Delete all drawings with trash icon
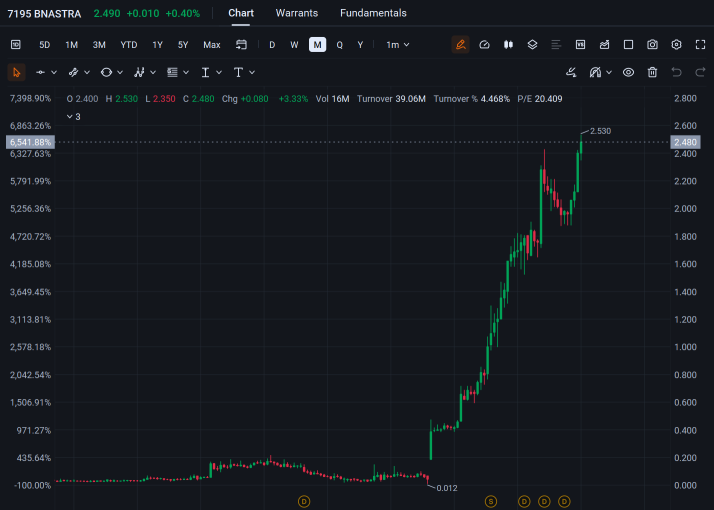The height and width of the screenshot is (510, 714). click(653, 72)
